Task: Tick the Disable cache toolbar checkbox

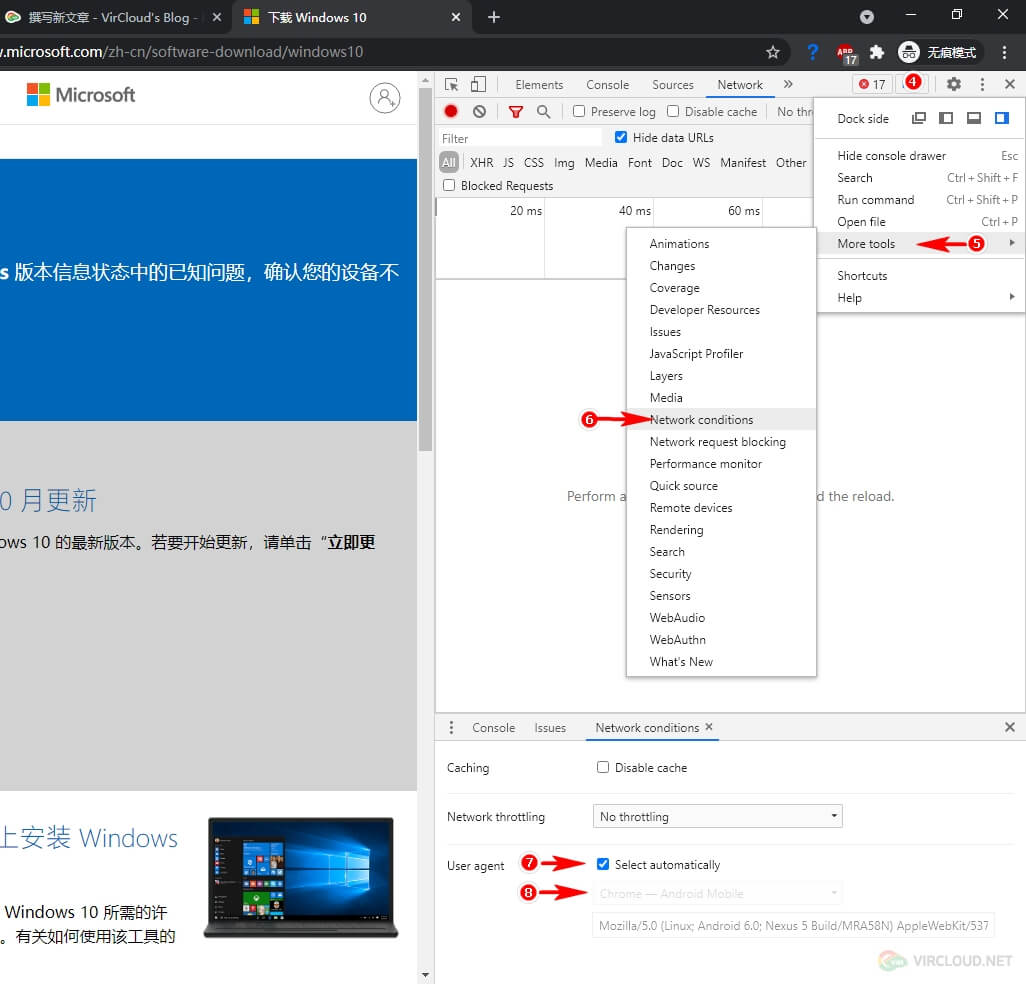Action: pos(673,111)
